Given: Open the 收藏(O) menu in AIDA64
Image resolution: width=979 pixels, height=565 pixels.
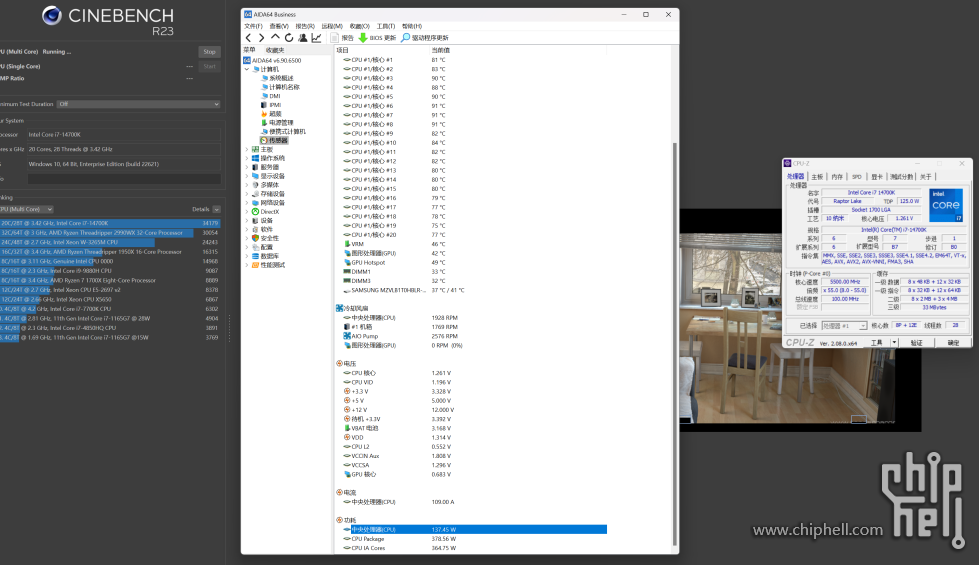Looking at the screenshot, I should coord(359,26).
